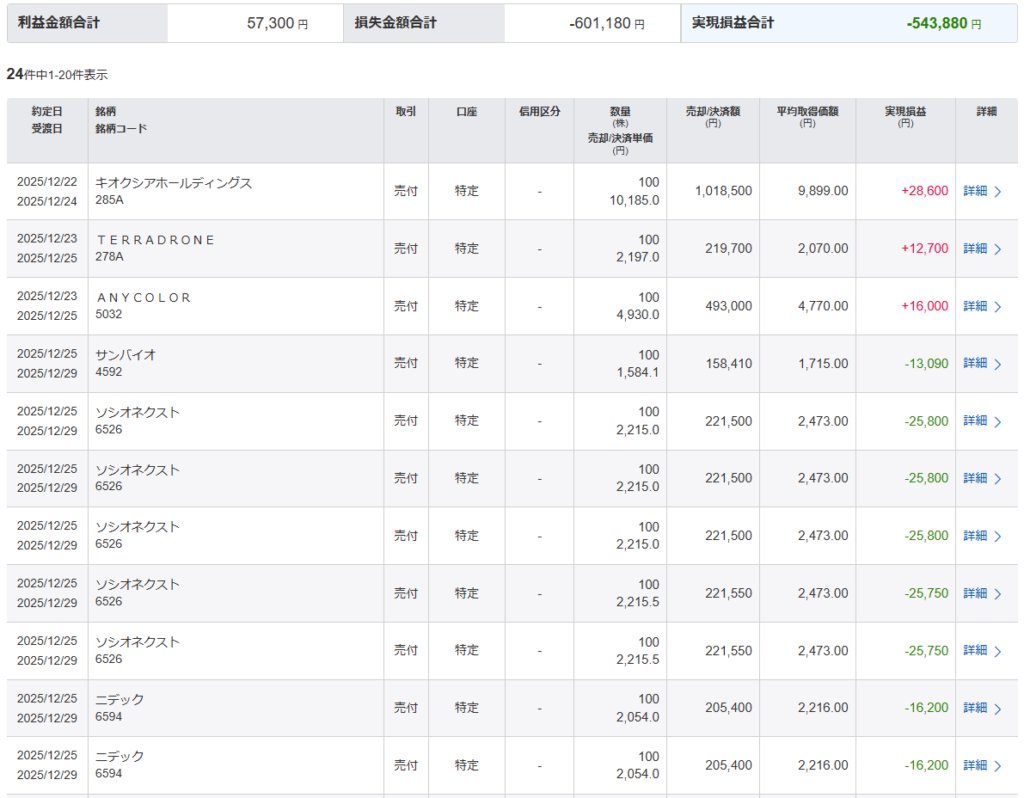The image size is (1024, 798).
Task: Click the chevron arrow in the TERRADRONE row
Action: (x=997, y=249)
